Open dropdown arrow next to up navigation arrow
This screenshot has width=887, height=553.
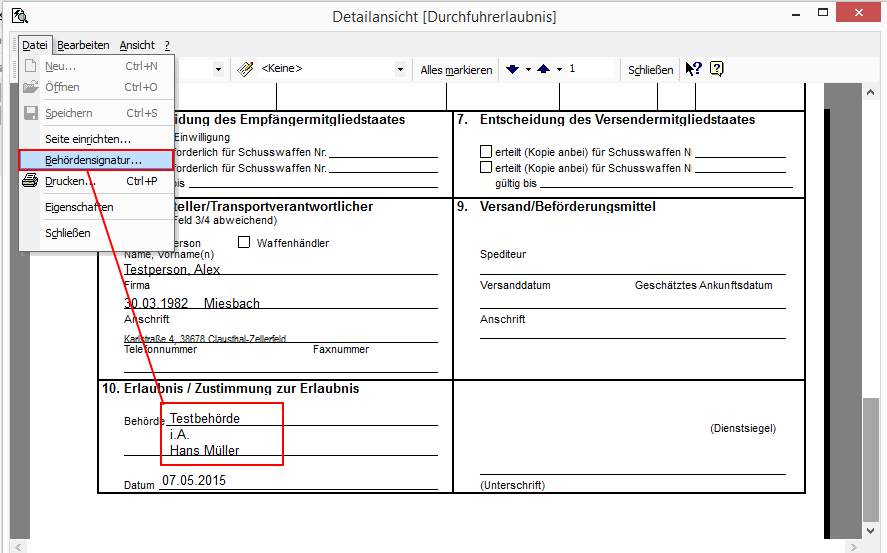click(559, 69)
